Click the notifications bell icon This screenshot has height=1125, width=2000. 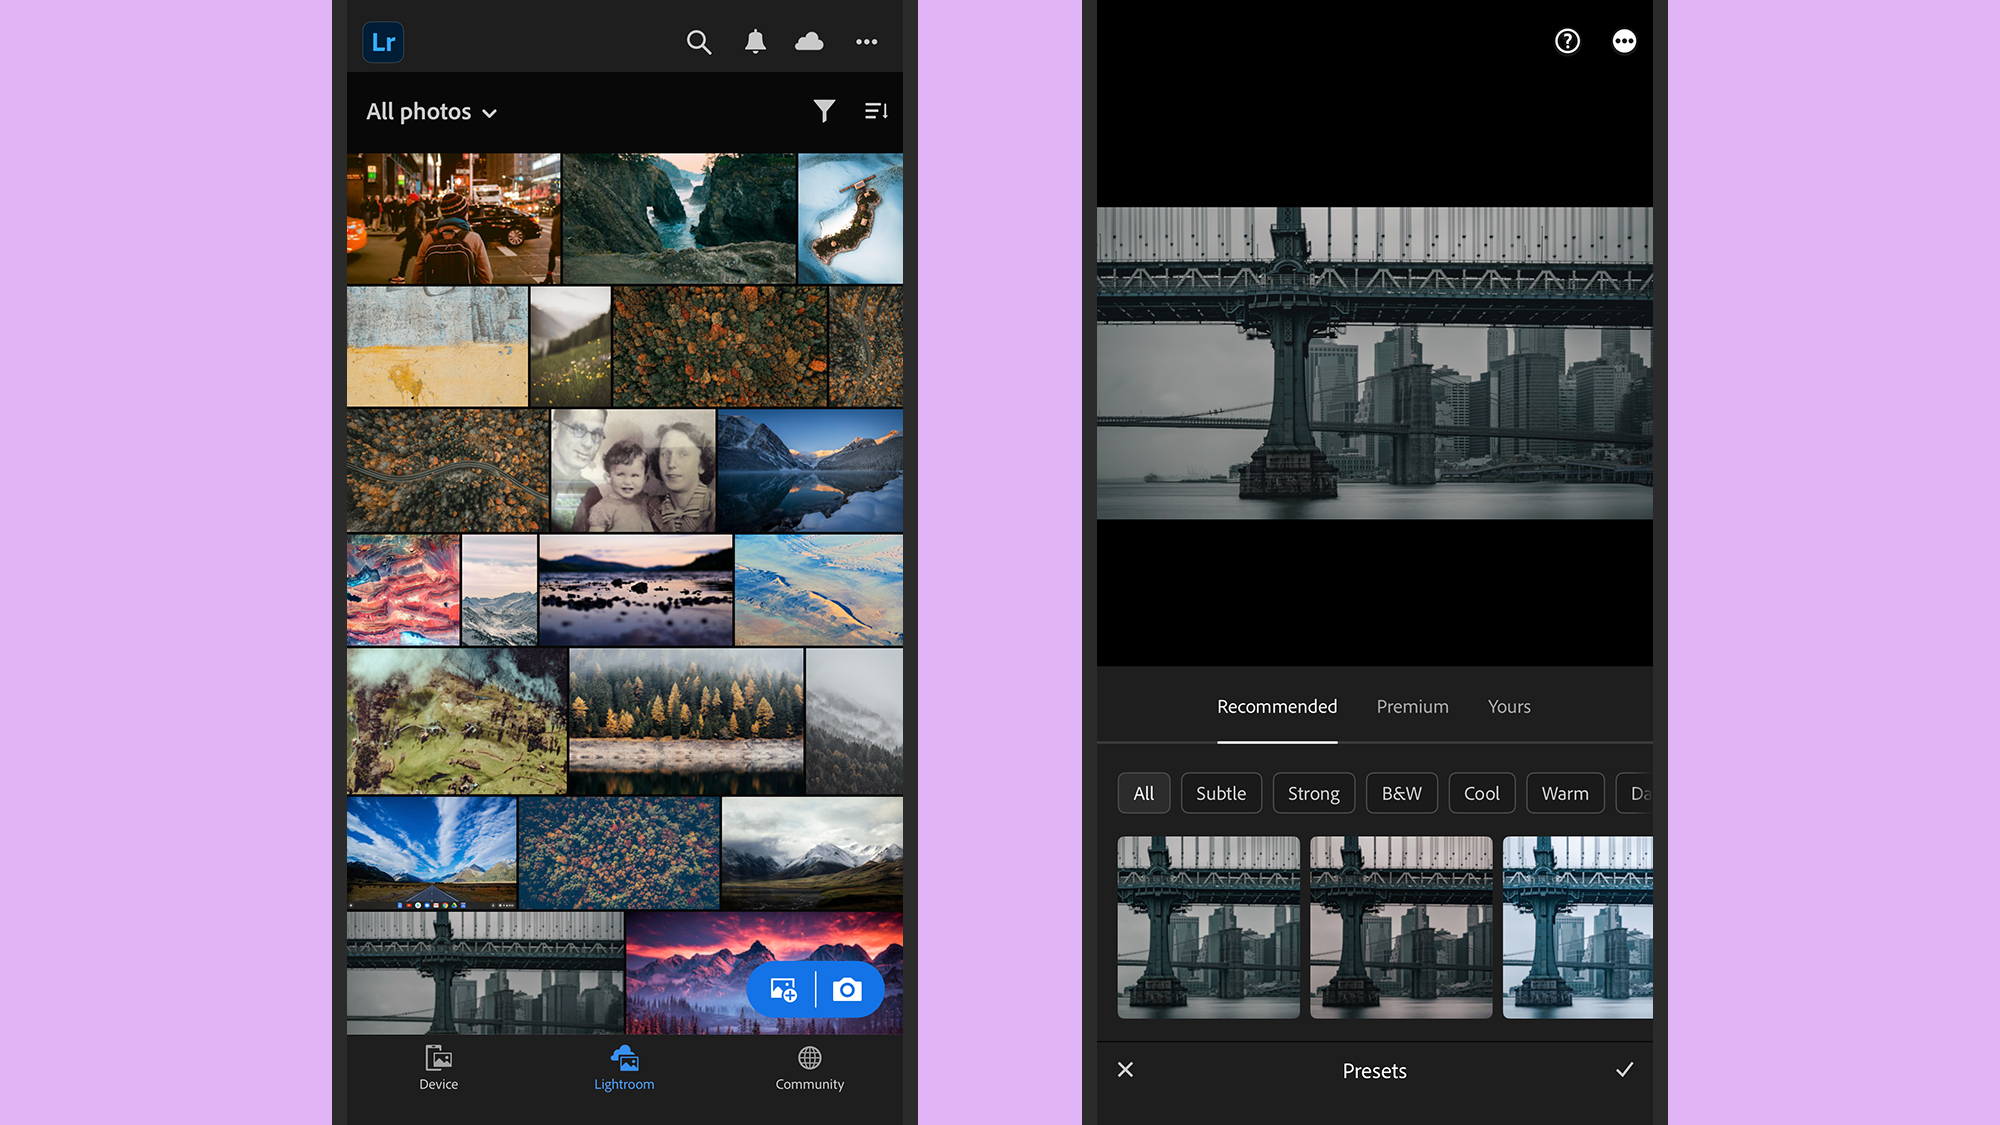pos(754,41)
